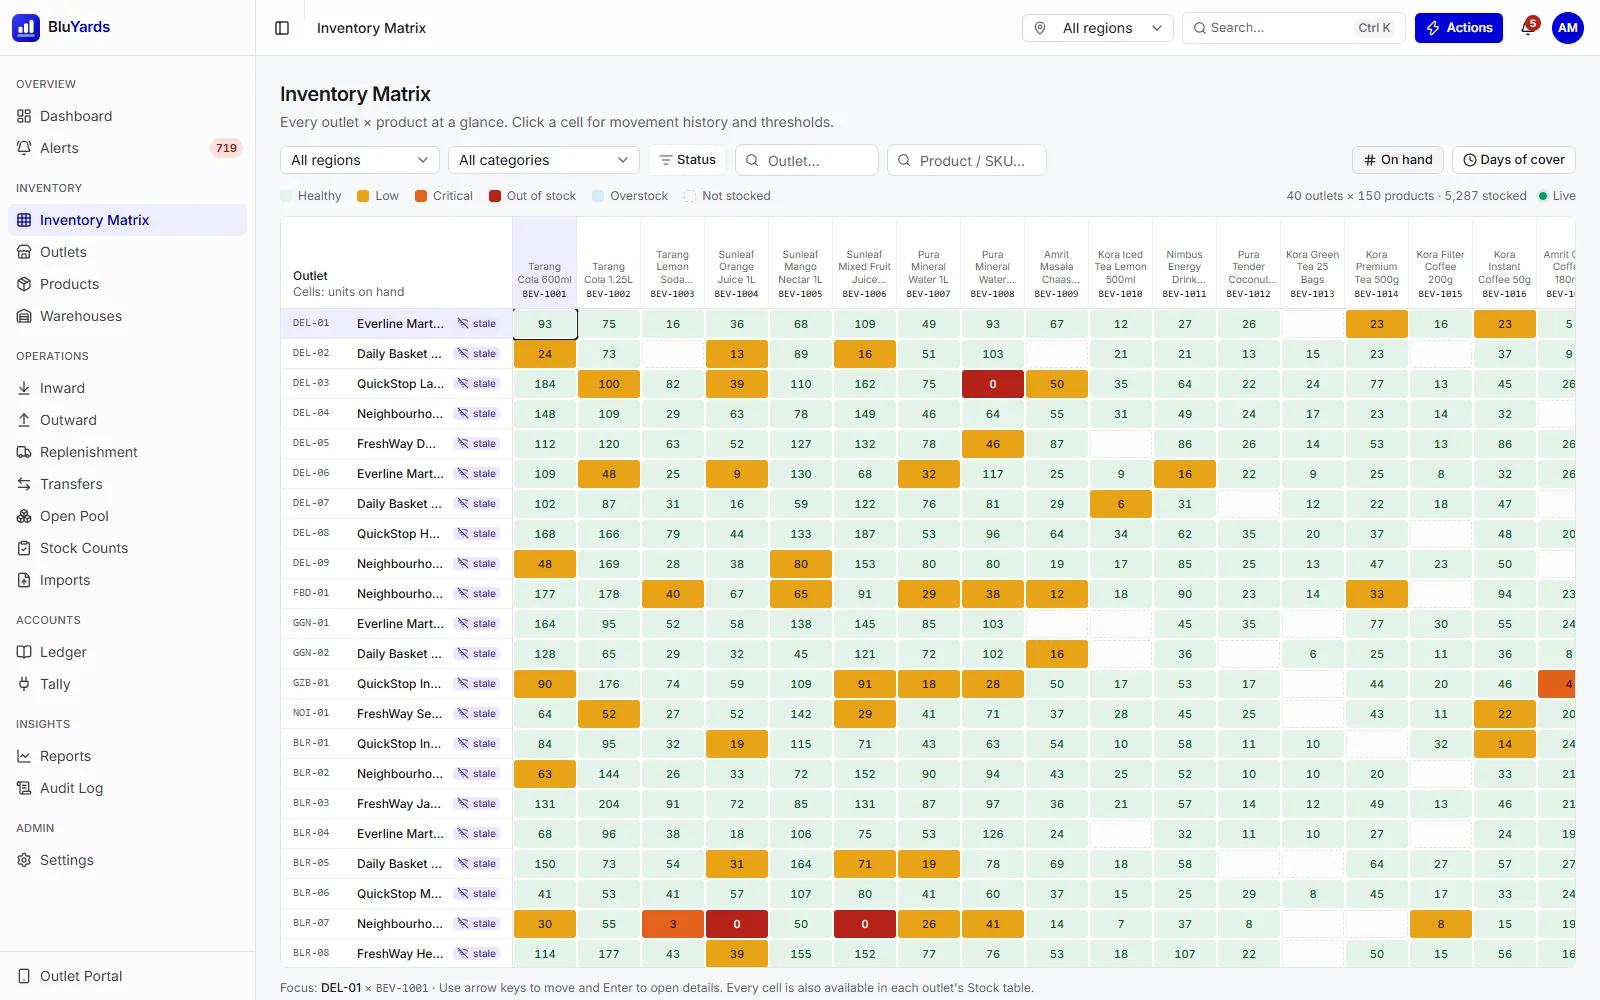This screenshot has height=1000, width=1600.
Task: Click the FBD-01 row cell showing 177
Action: pos(545,594)
